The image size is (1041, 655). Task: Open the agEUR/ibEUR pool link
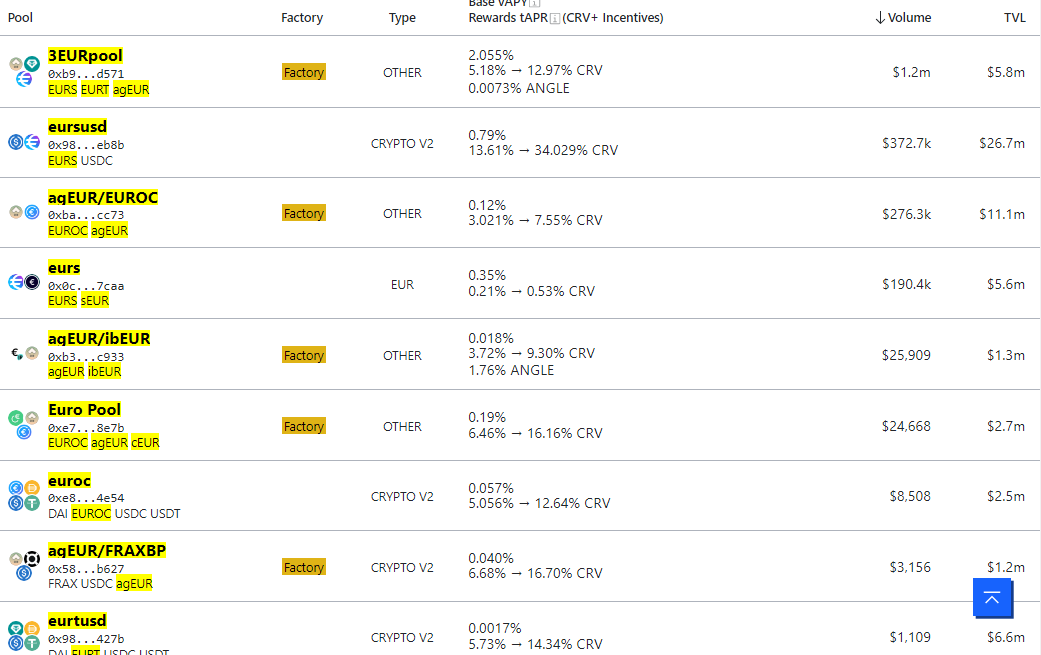(x=99, y=339)
